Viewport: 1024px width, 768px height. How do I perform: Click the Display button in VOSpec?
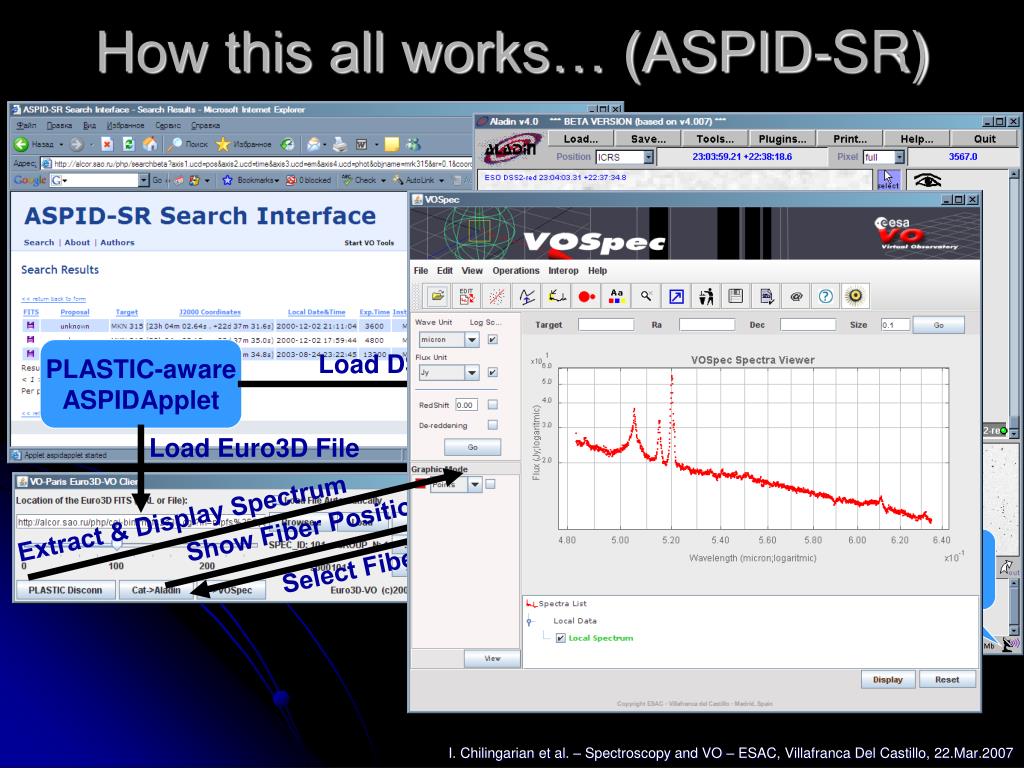[888, 679]
